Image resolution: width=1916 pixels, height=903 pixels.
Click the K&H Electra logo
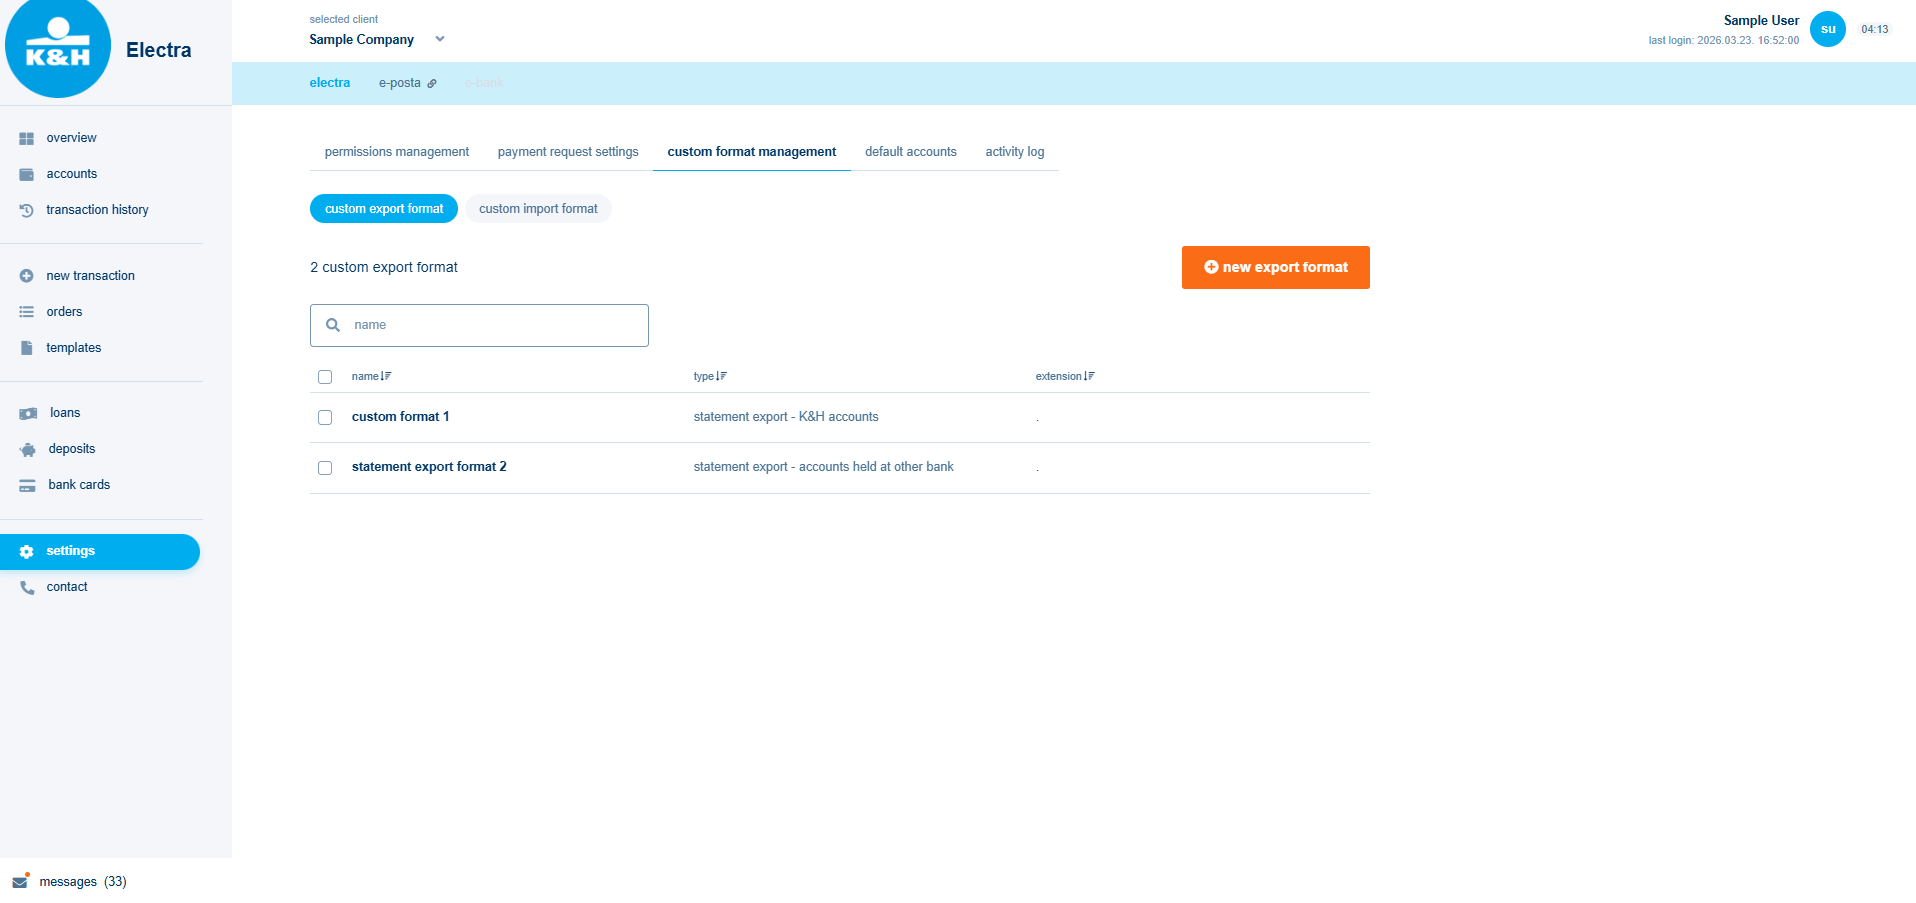point(57,48)
